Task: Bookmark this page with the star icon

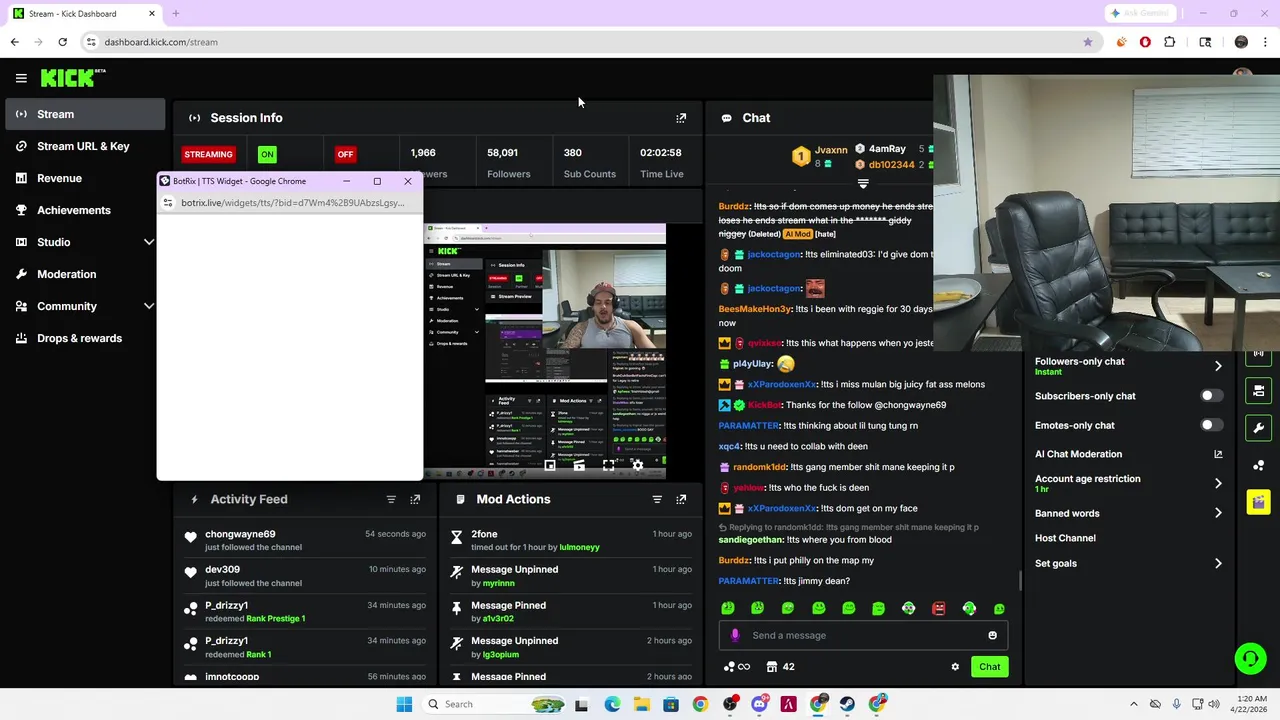Action: point(1088,42)
